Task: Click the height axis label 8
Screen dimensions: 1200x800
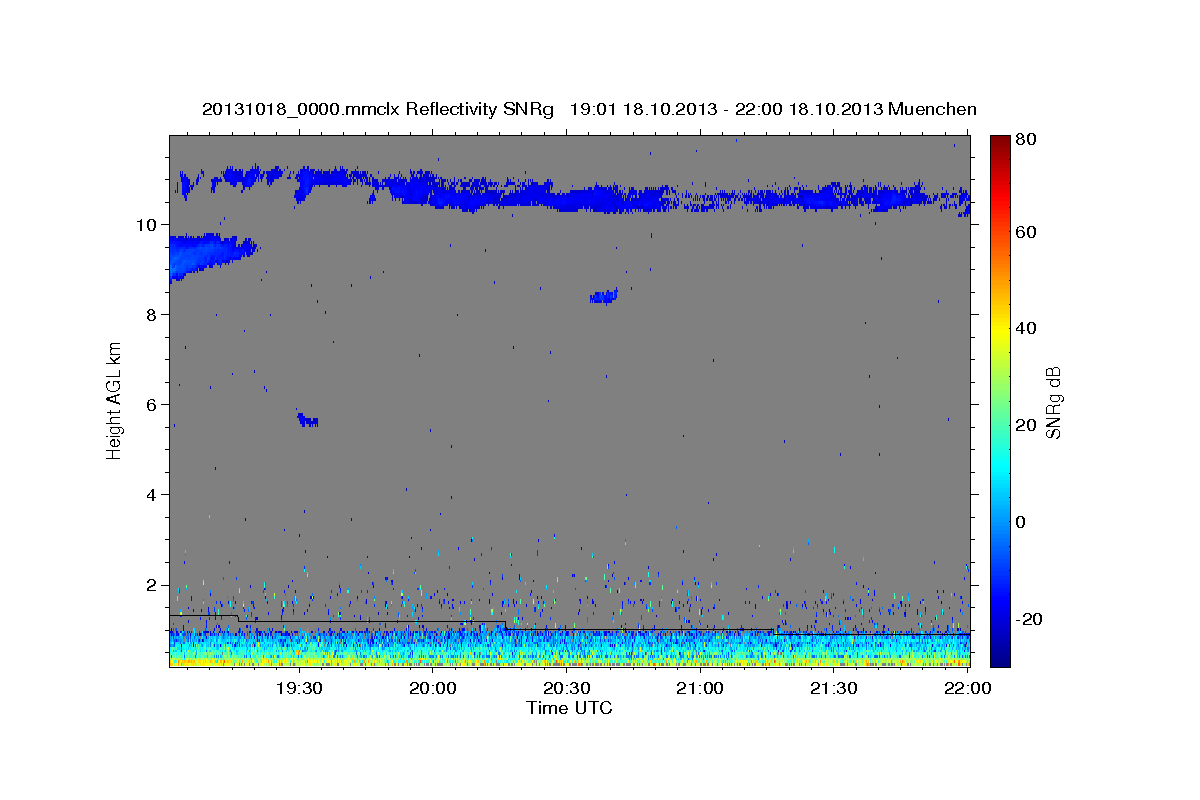Action: pyautogui.click(x=152, y=314)
